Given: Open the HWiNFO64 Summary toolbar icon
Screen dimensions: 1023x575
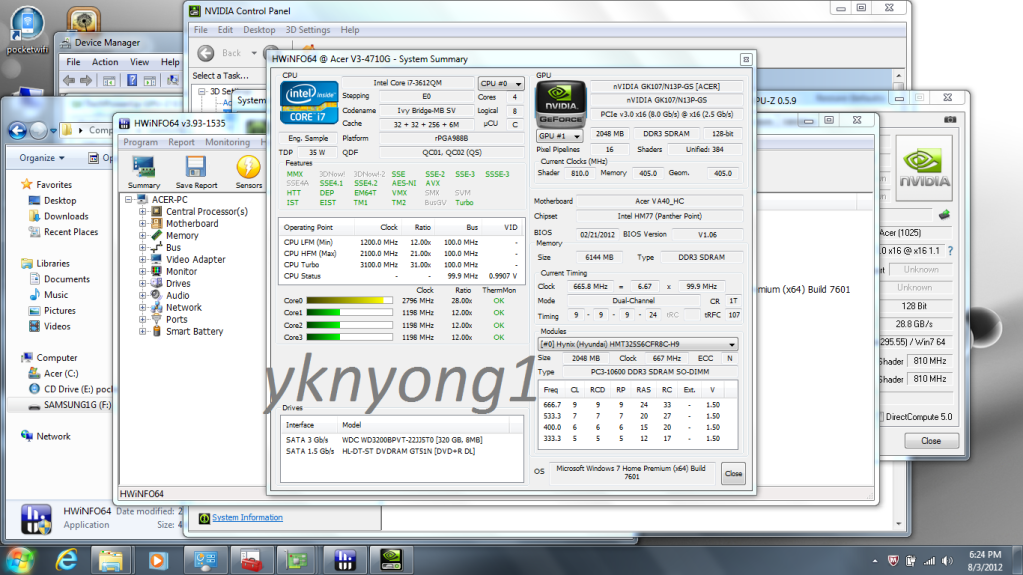Looking at the screenshot, I should coord(144,172).
